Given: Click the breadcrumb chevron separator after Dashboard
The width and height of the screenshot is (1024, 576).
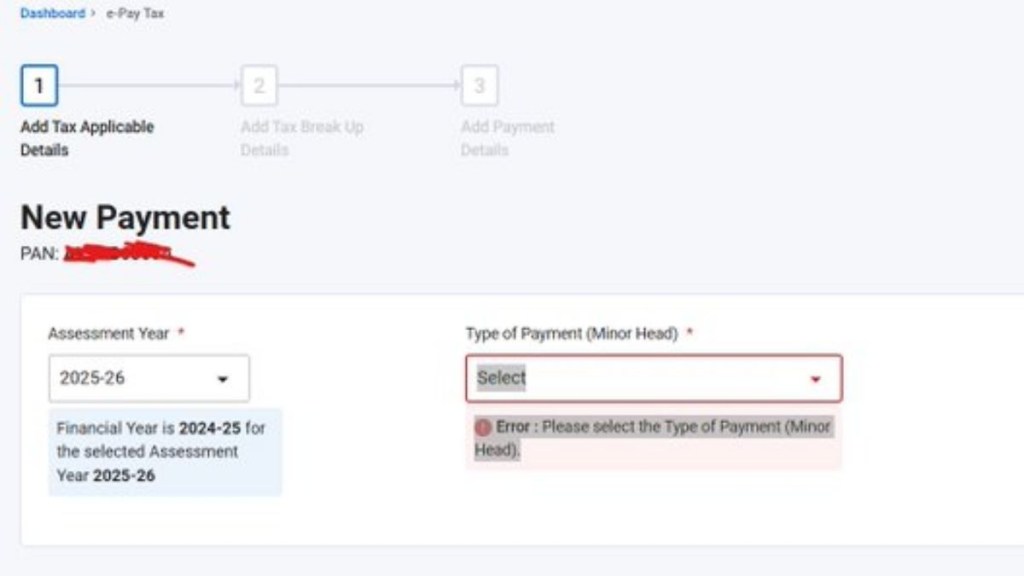Looking at the screenshot, I should tap(93, 14).
